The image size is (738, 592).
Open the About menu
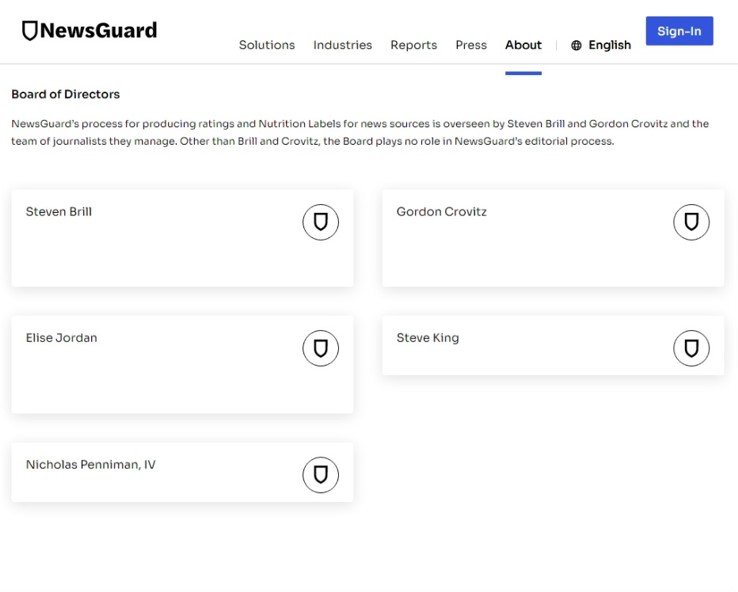523,45
